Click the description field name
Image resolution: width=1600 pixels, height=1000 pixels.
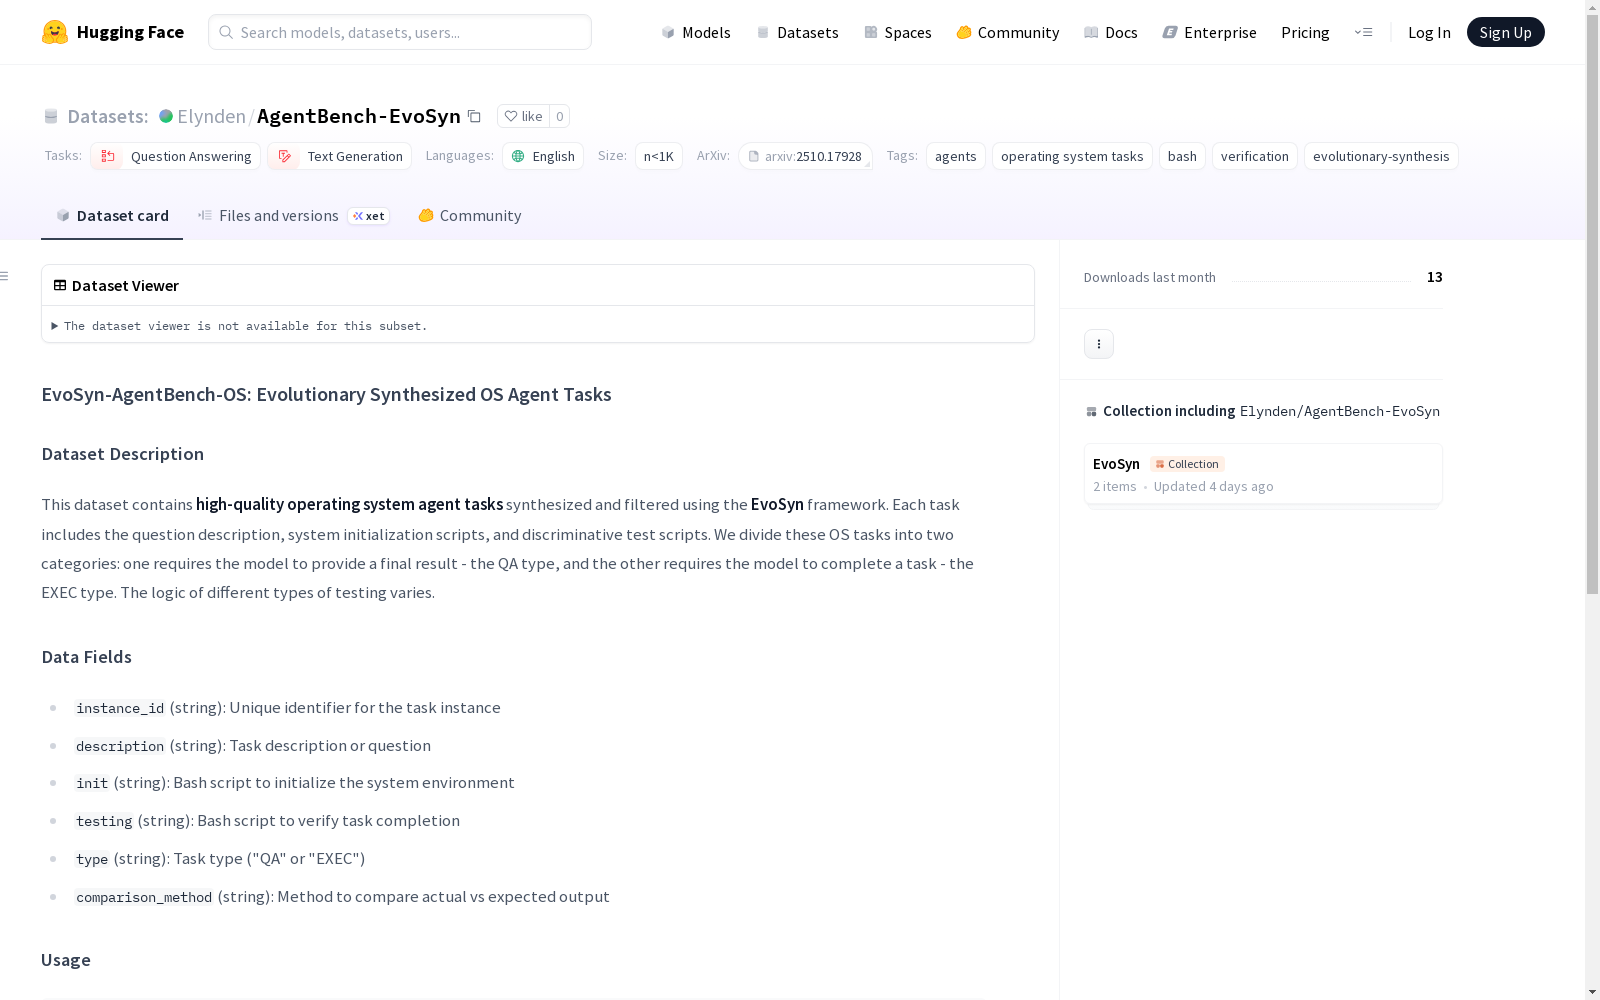[x=120, y=746]
